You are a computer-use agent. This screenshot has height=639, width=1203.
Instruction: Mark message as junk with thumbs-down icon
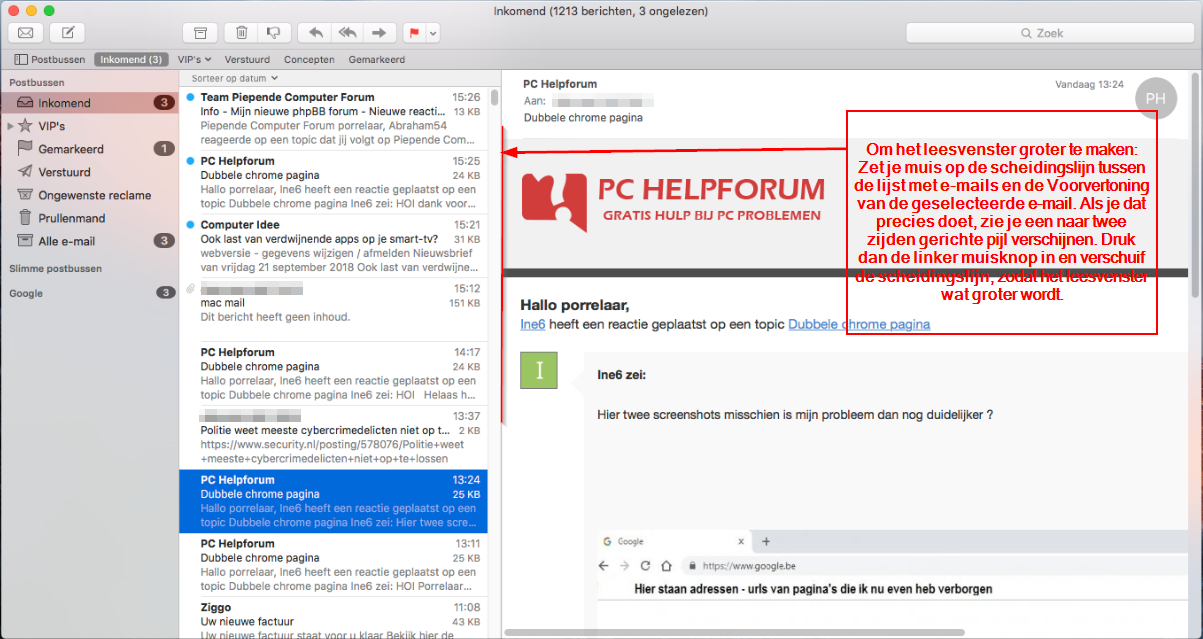click(273, 32)
